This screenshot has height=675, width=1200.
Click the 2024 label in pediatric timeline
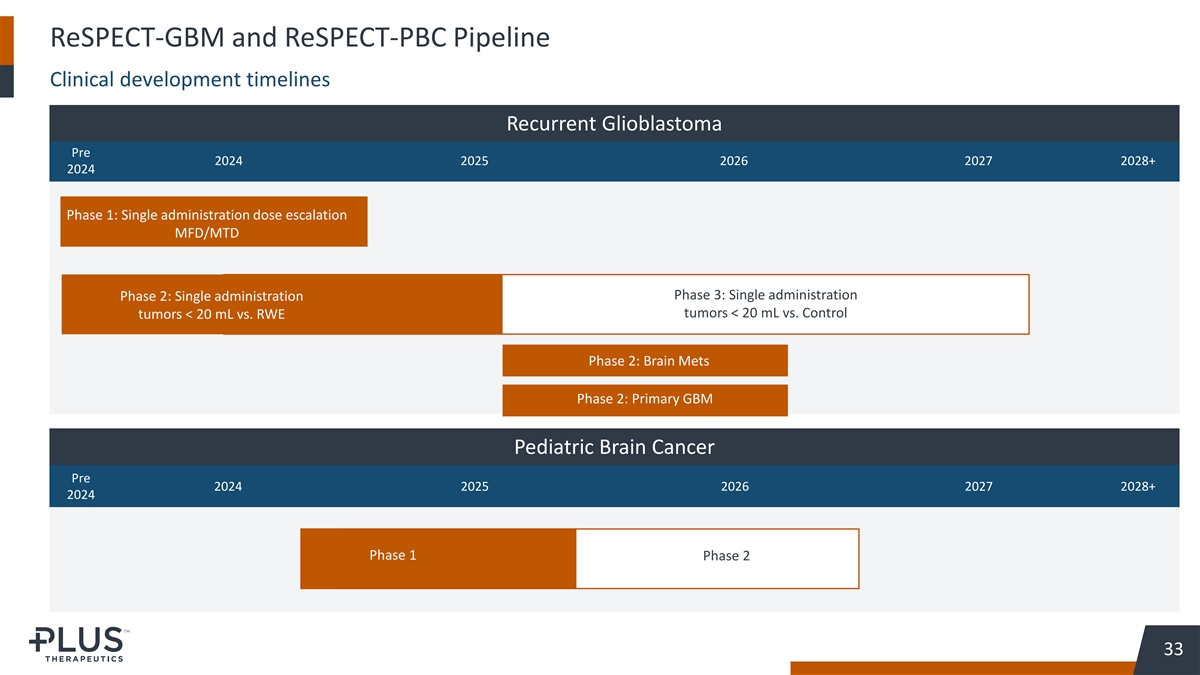pos(228,487)
